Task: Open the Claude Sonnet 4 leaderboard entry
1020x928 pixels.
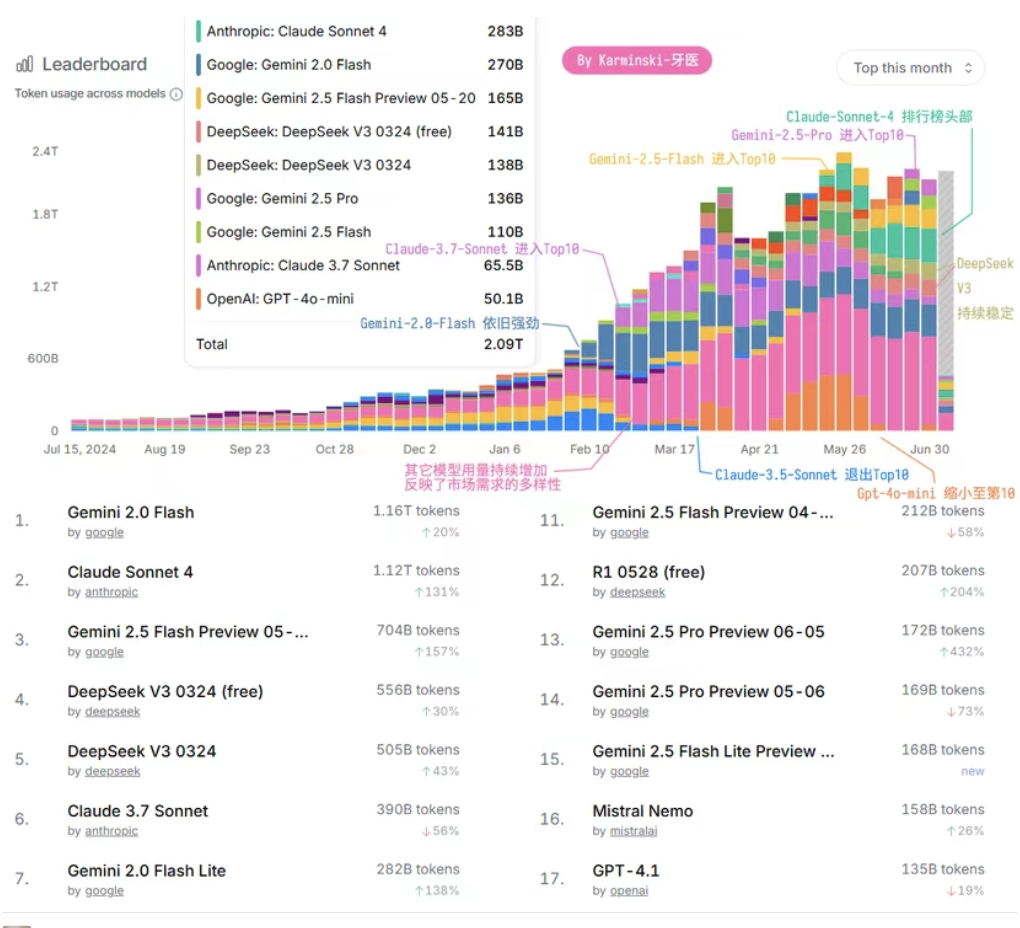Action: [x=130, y=572]
